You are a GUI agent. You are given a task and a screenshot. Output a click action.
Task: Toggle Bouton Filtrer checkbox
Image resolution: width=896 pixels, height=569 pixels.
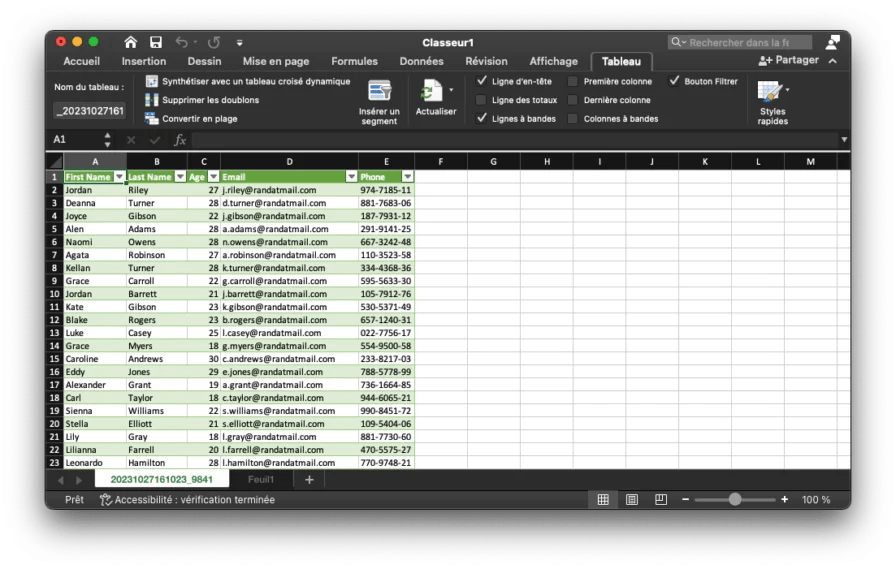(x=674, y=81)
